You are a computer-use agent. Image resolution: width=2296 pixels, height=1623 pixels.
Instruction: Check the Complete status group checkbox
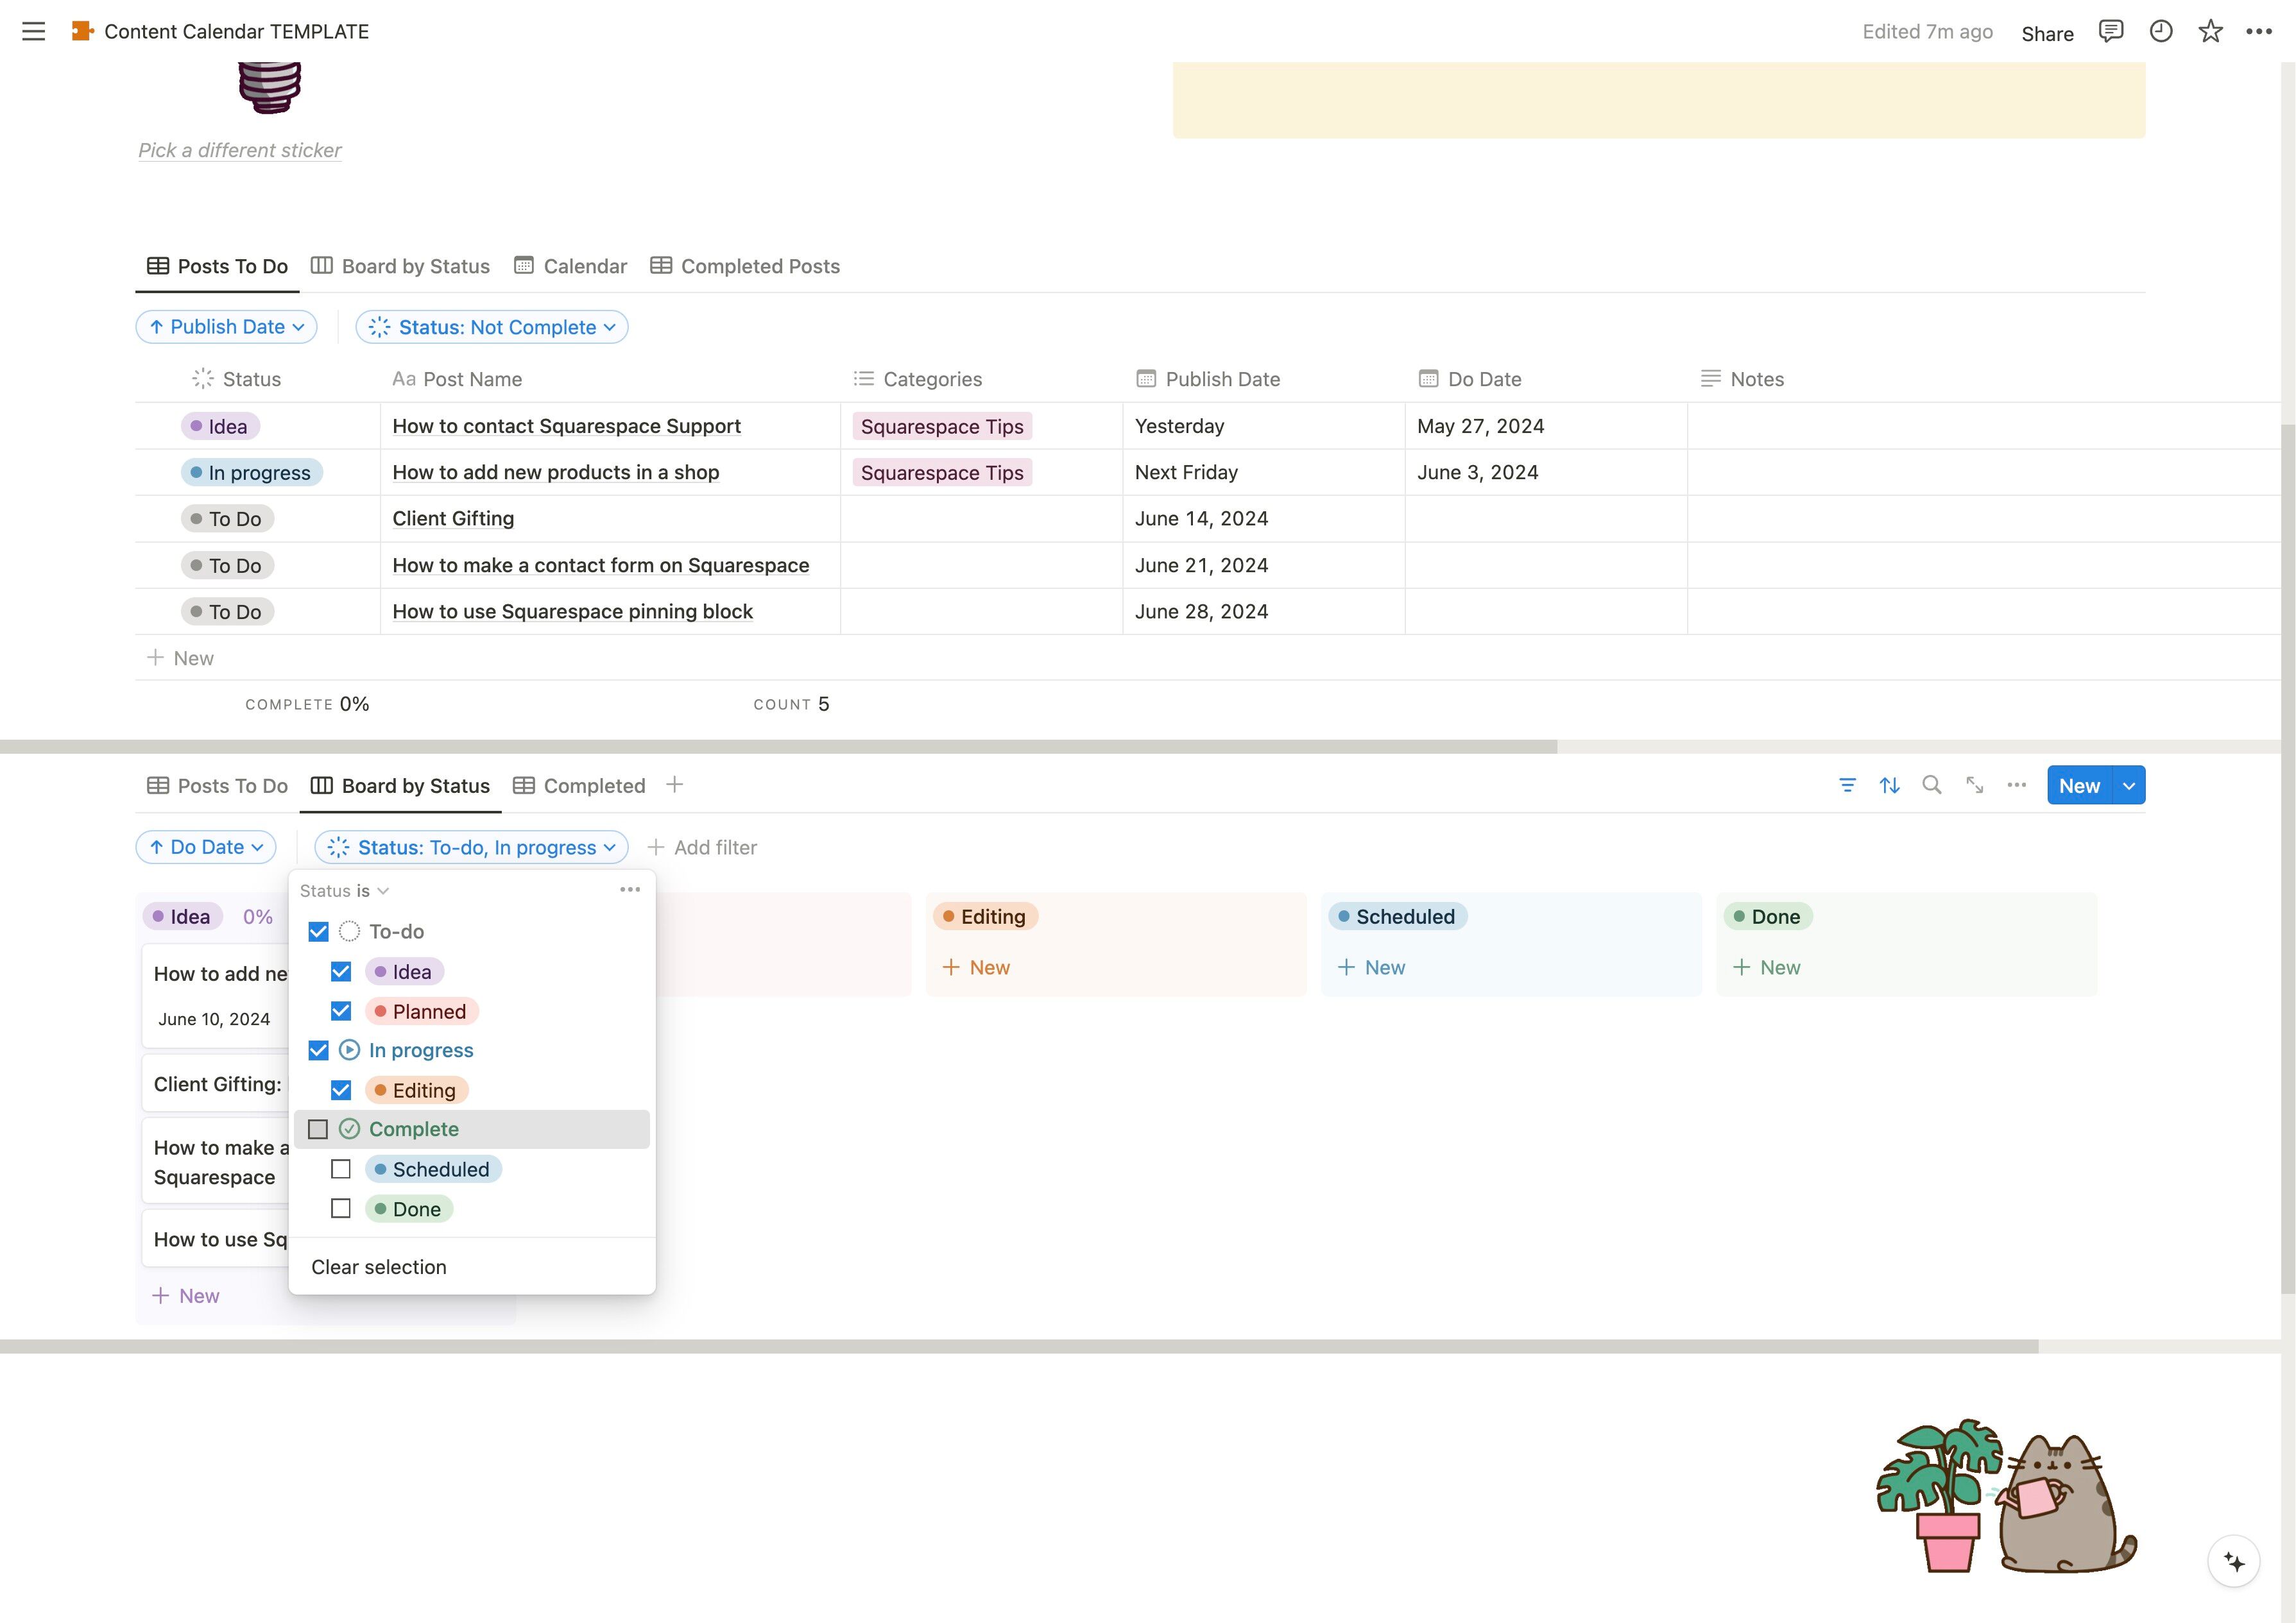coord(318,1129)
